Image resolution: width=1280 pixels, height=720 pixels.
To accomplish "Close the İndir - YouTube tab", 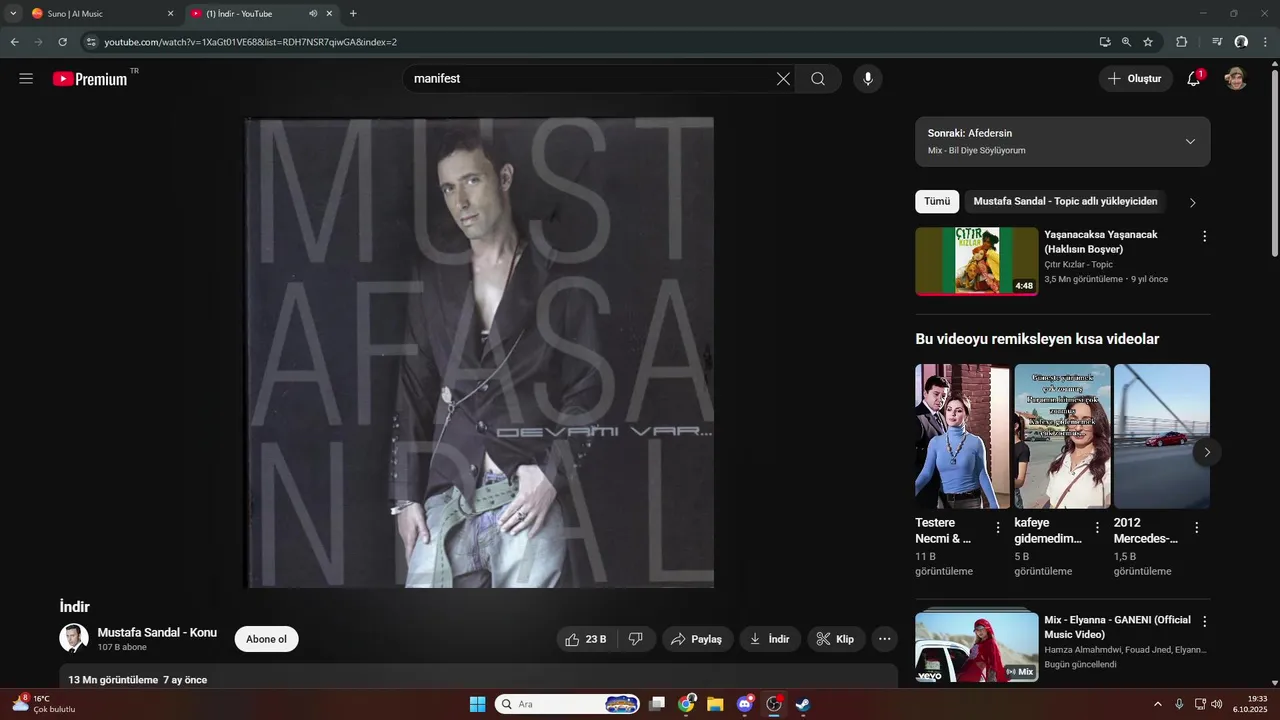I will [x=329, y=14].
